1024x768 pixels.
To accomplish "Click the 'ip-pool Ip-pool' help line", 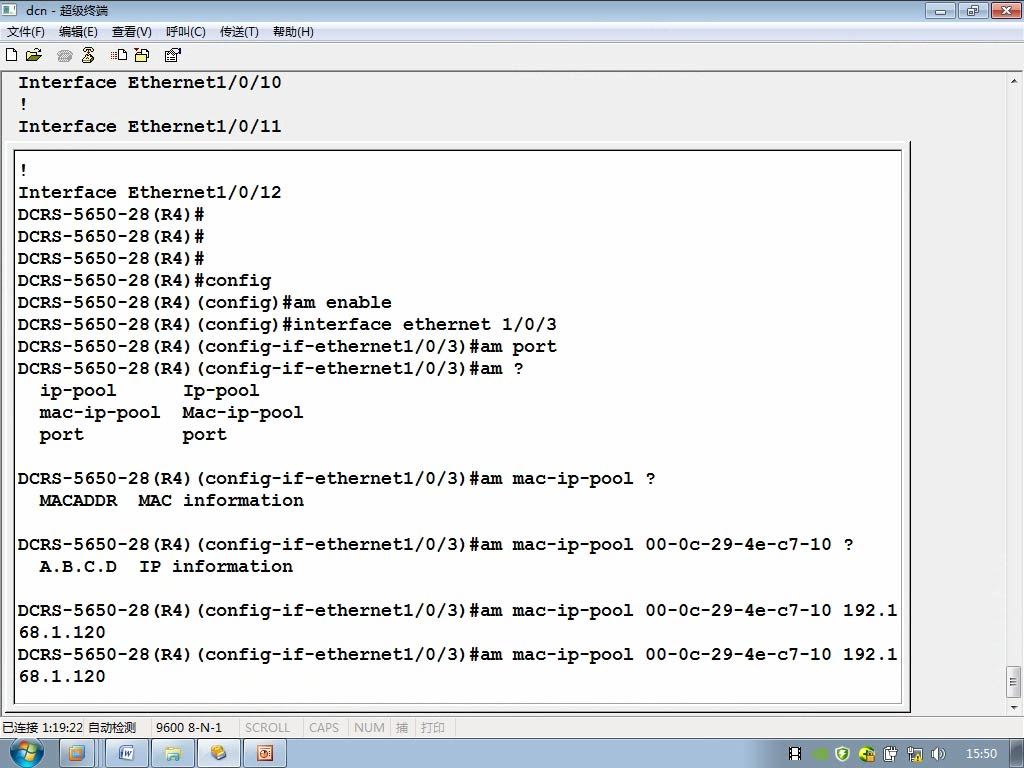I will coord(149,391).
